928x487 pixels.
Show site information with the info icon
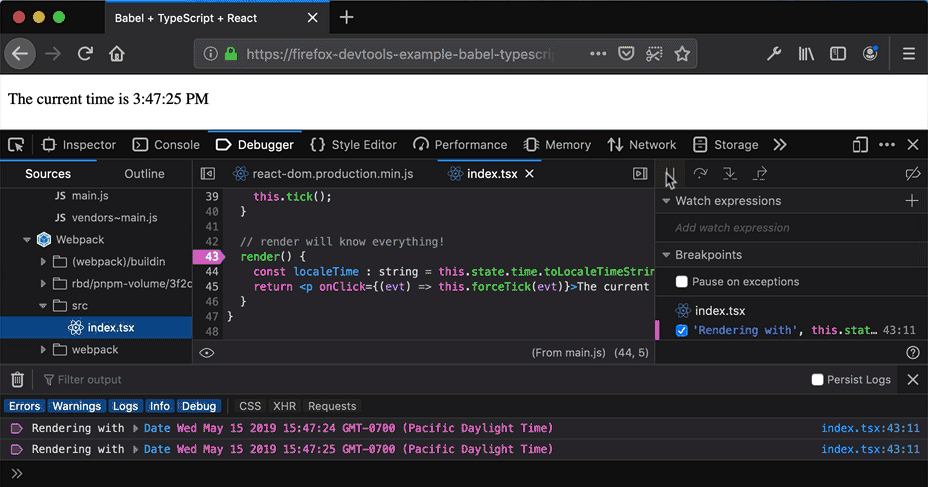(210, 54)
